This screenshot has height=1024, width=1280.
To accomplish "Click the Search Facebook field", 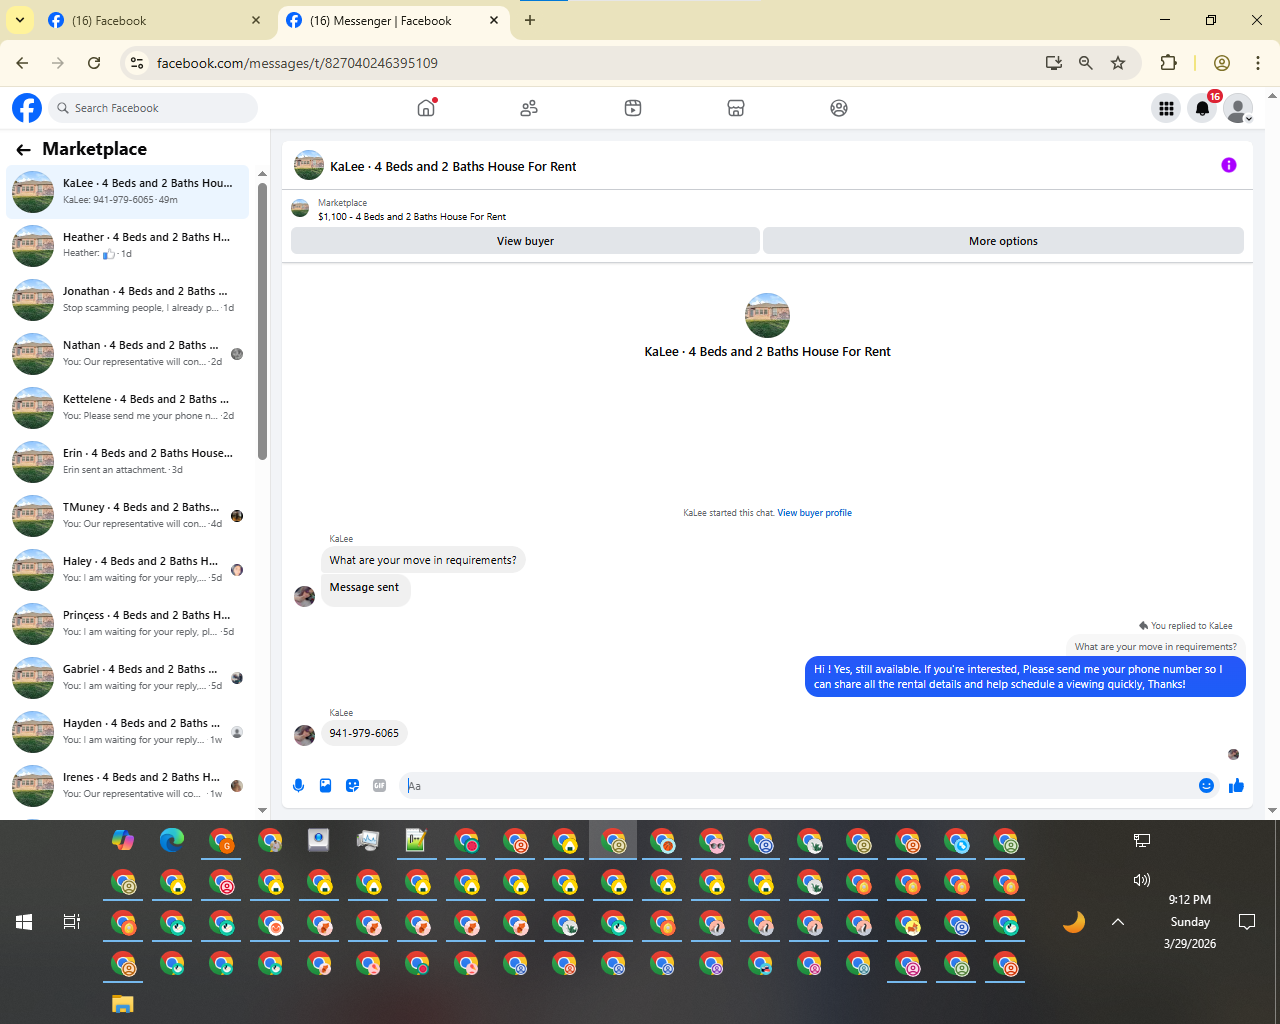I will click(152, 108).
